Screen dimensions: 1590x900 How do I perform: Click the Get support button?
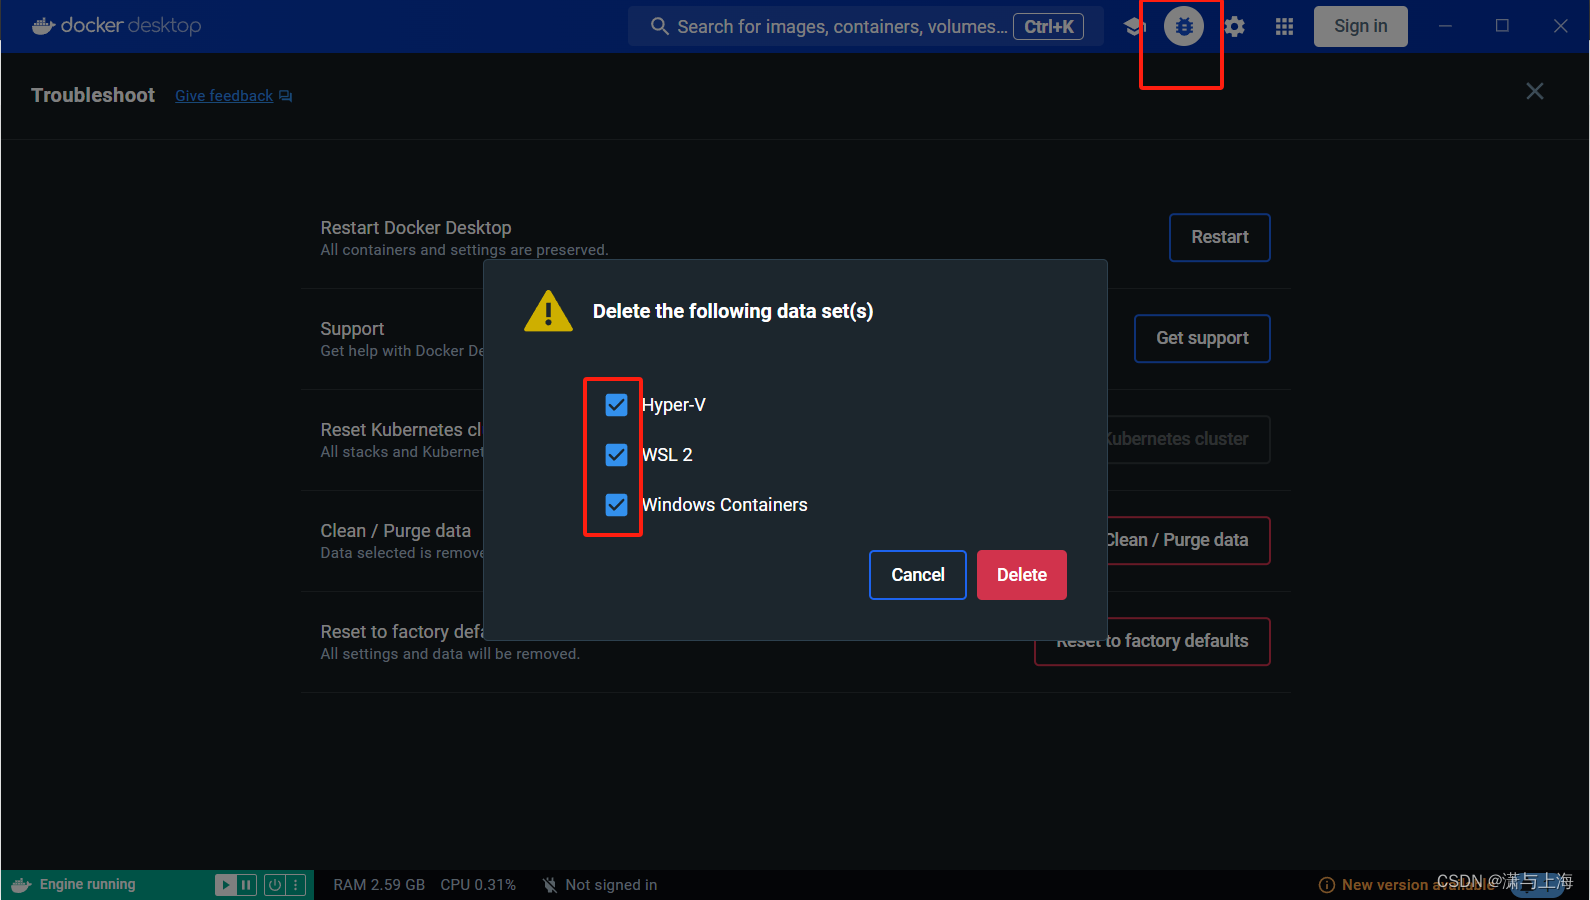[x=1202, y=339]
